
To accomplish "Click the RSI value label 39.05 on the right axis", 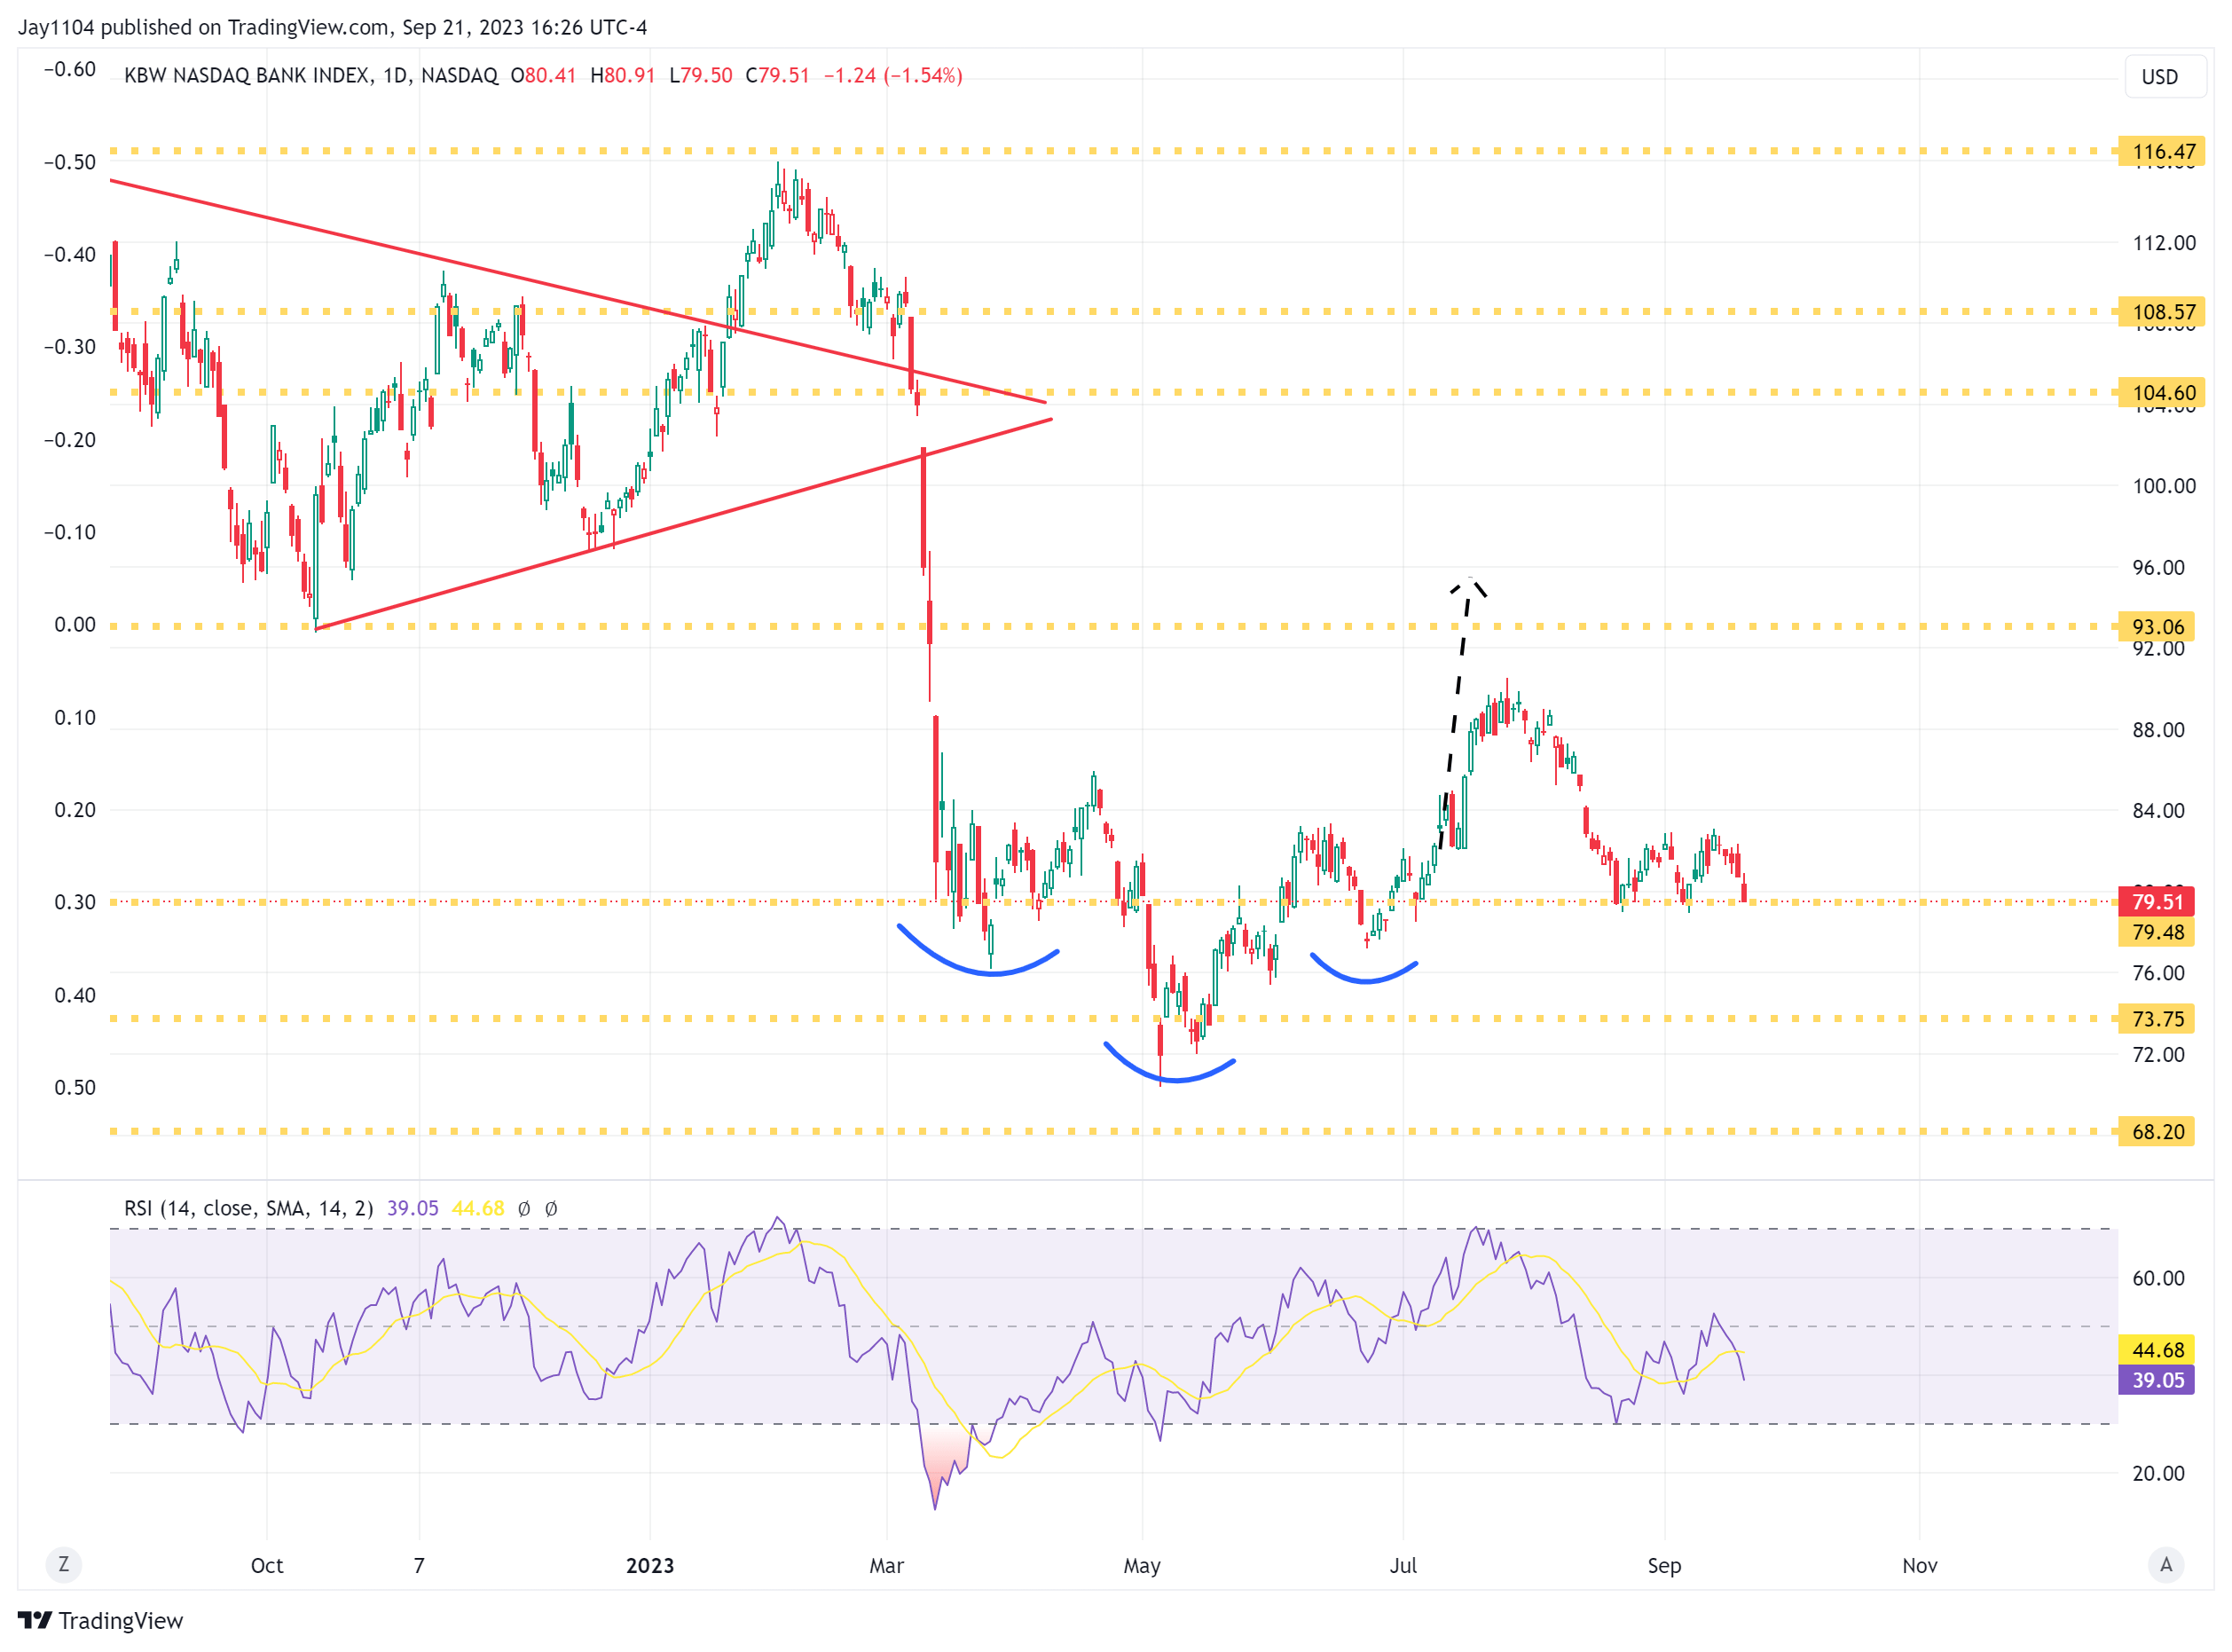I will (x=2156, y=1381).
